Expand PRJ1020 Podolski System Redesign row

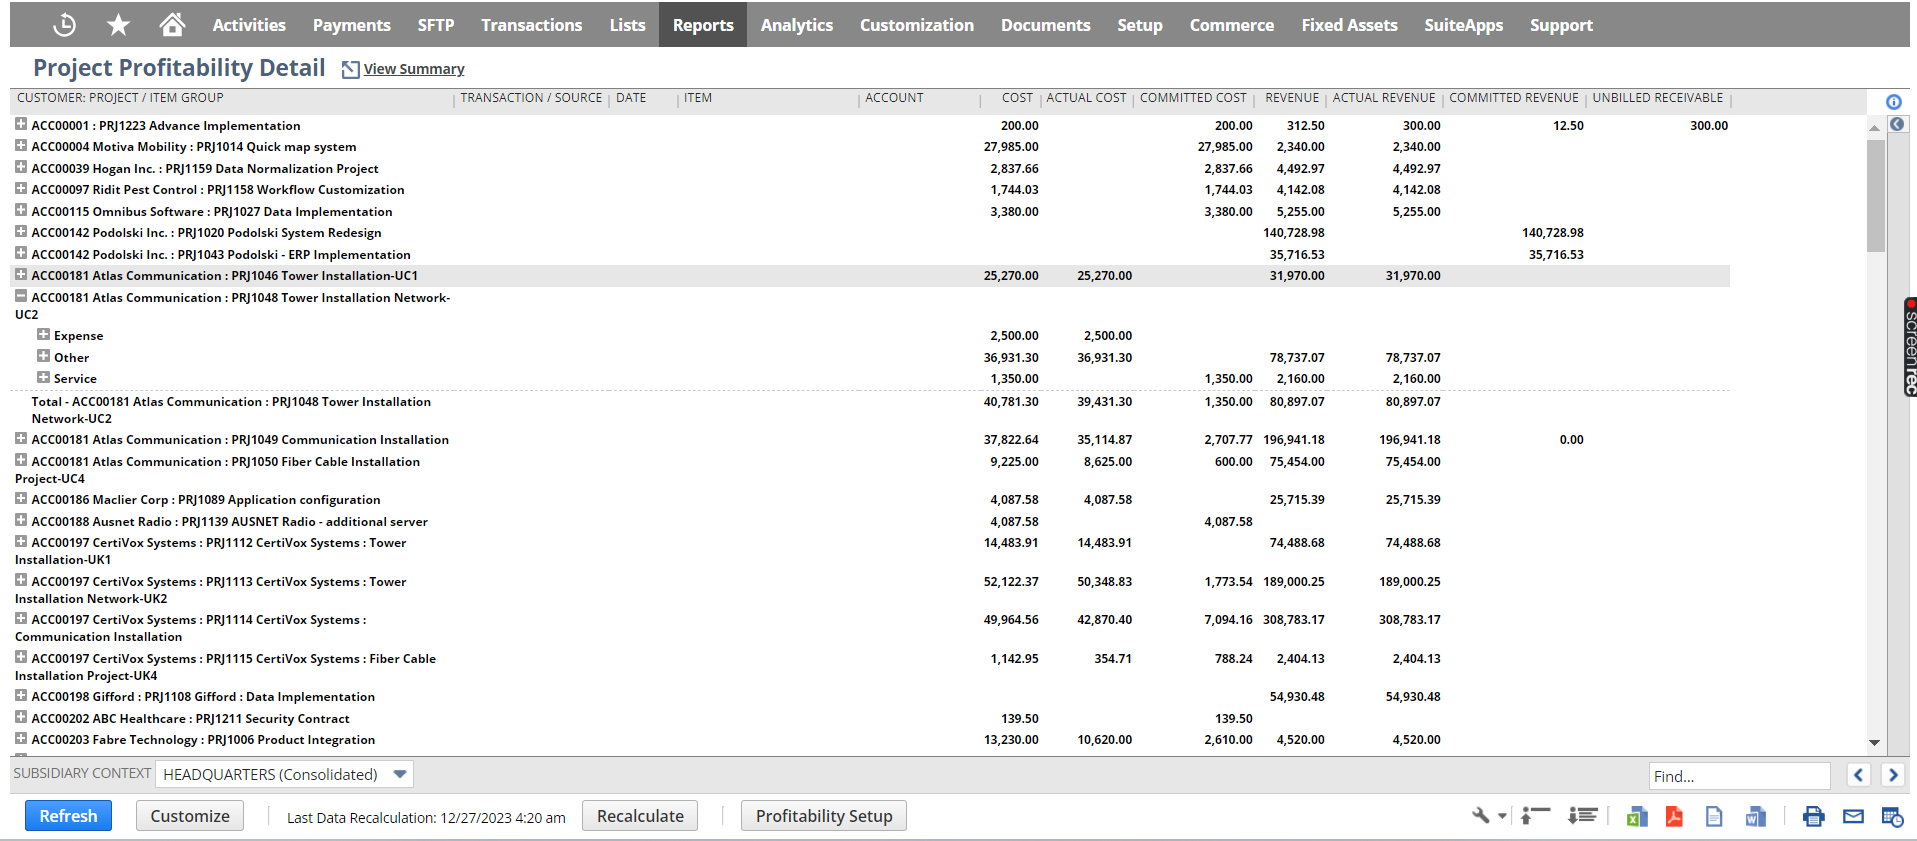[21, 231]
